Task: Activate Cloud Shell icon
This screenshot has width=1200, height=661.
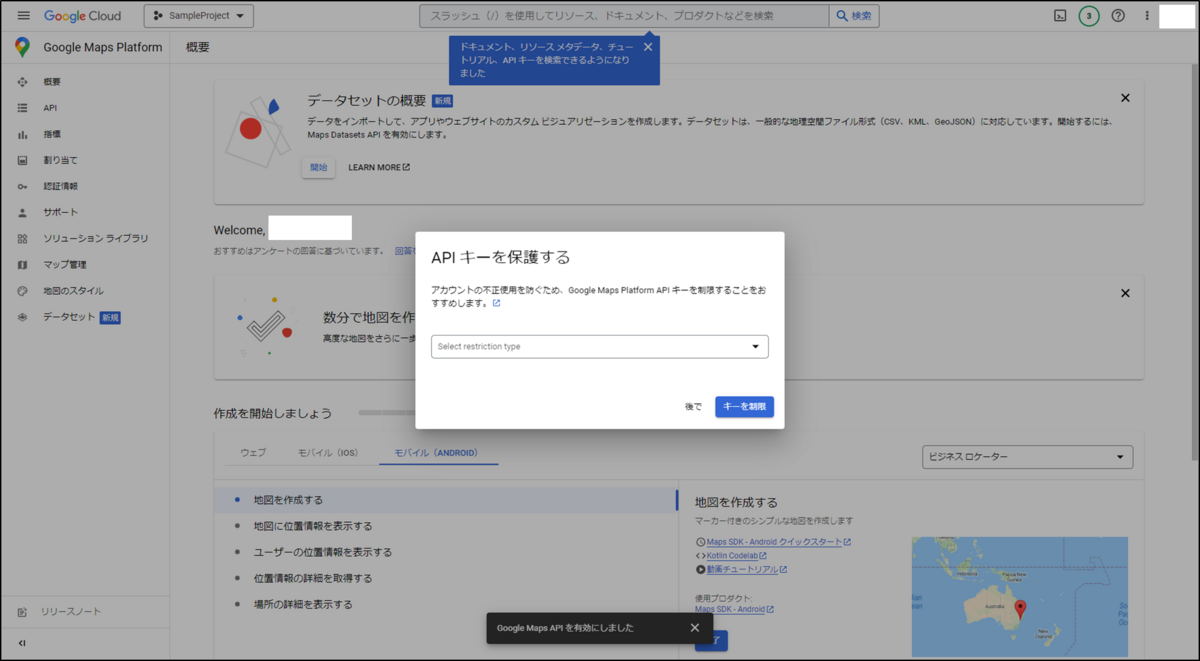Action: tap(1060, 16)
